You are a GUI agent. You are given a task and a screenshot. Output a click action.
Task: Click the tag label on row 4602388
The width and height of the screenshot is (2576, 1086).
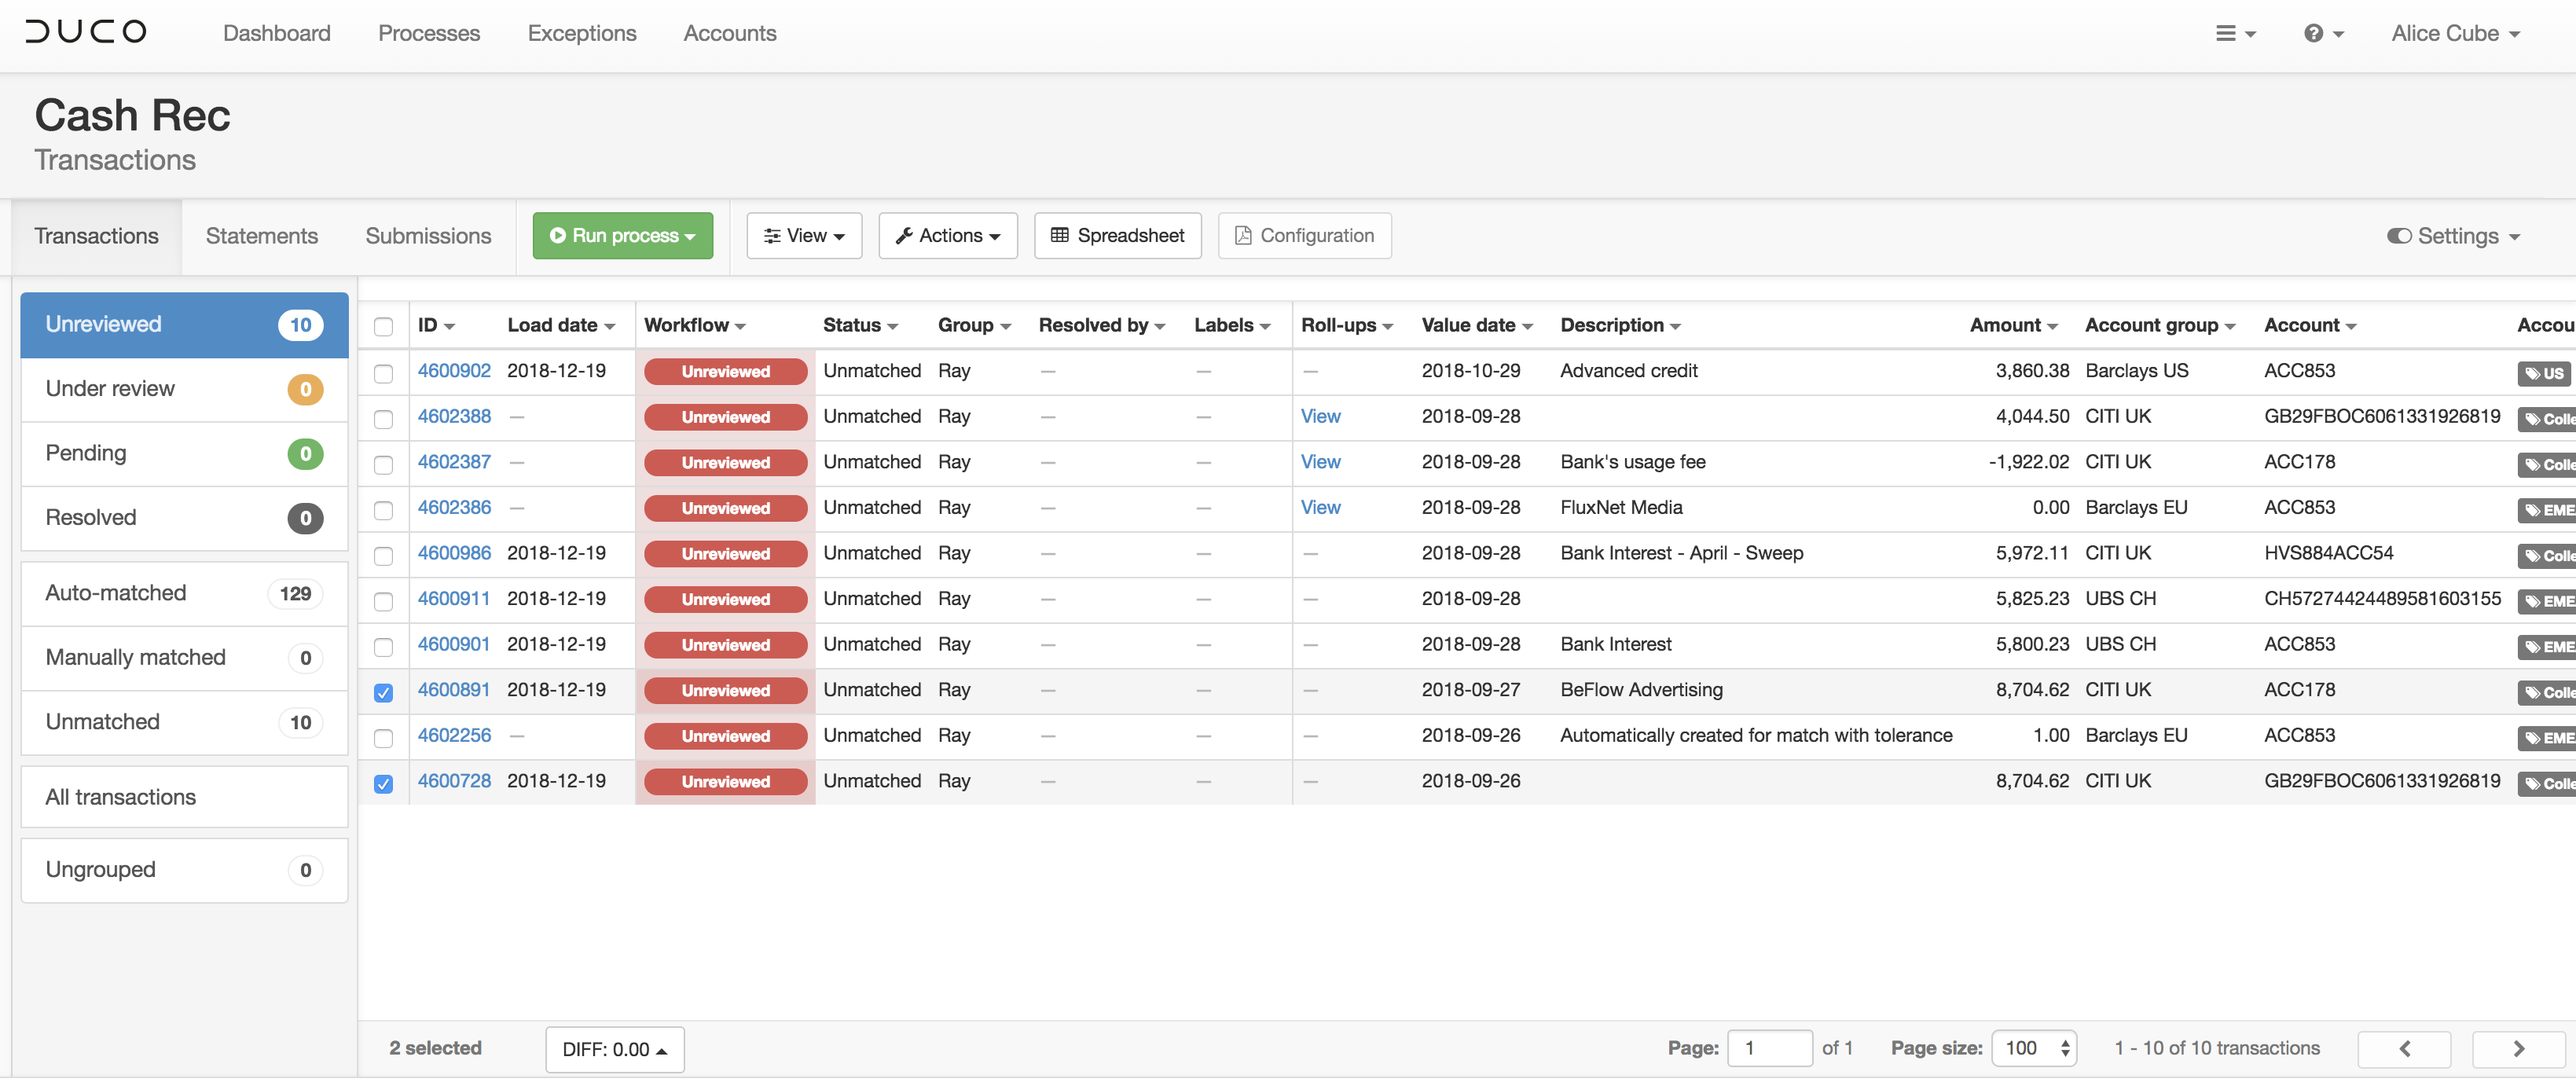pyautogui.click(x=2547, y=419)
